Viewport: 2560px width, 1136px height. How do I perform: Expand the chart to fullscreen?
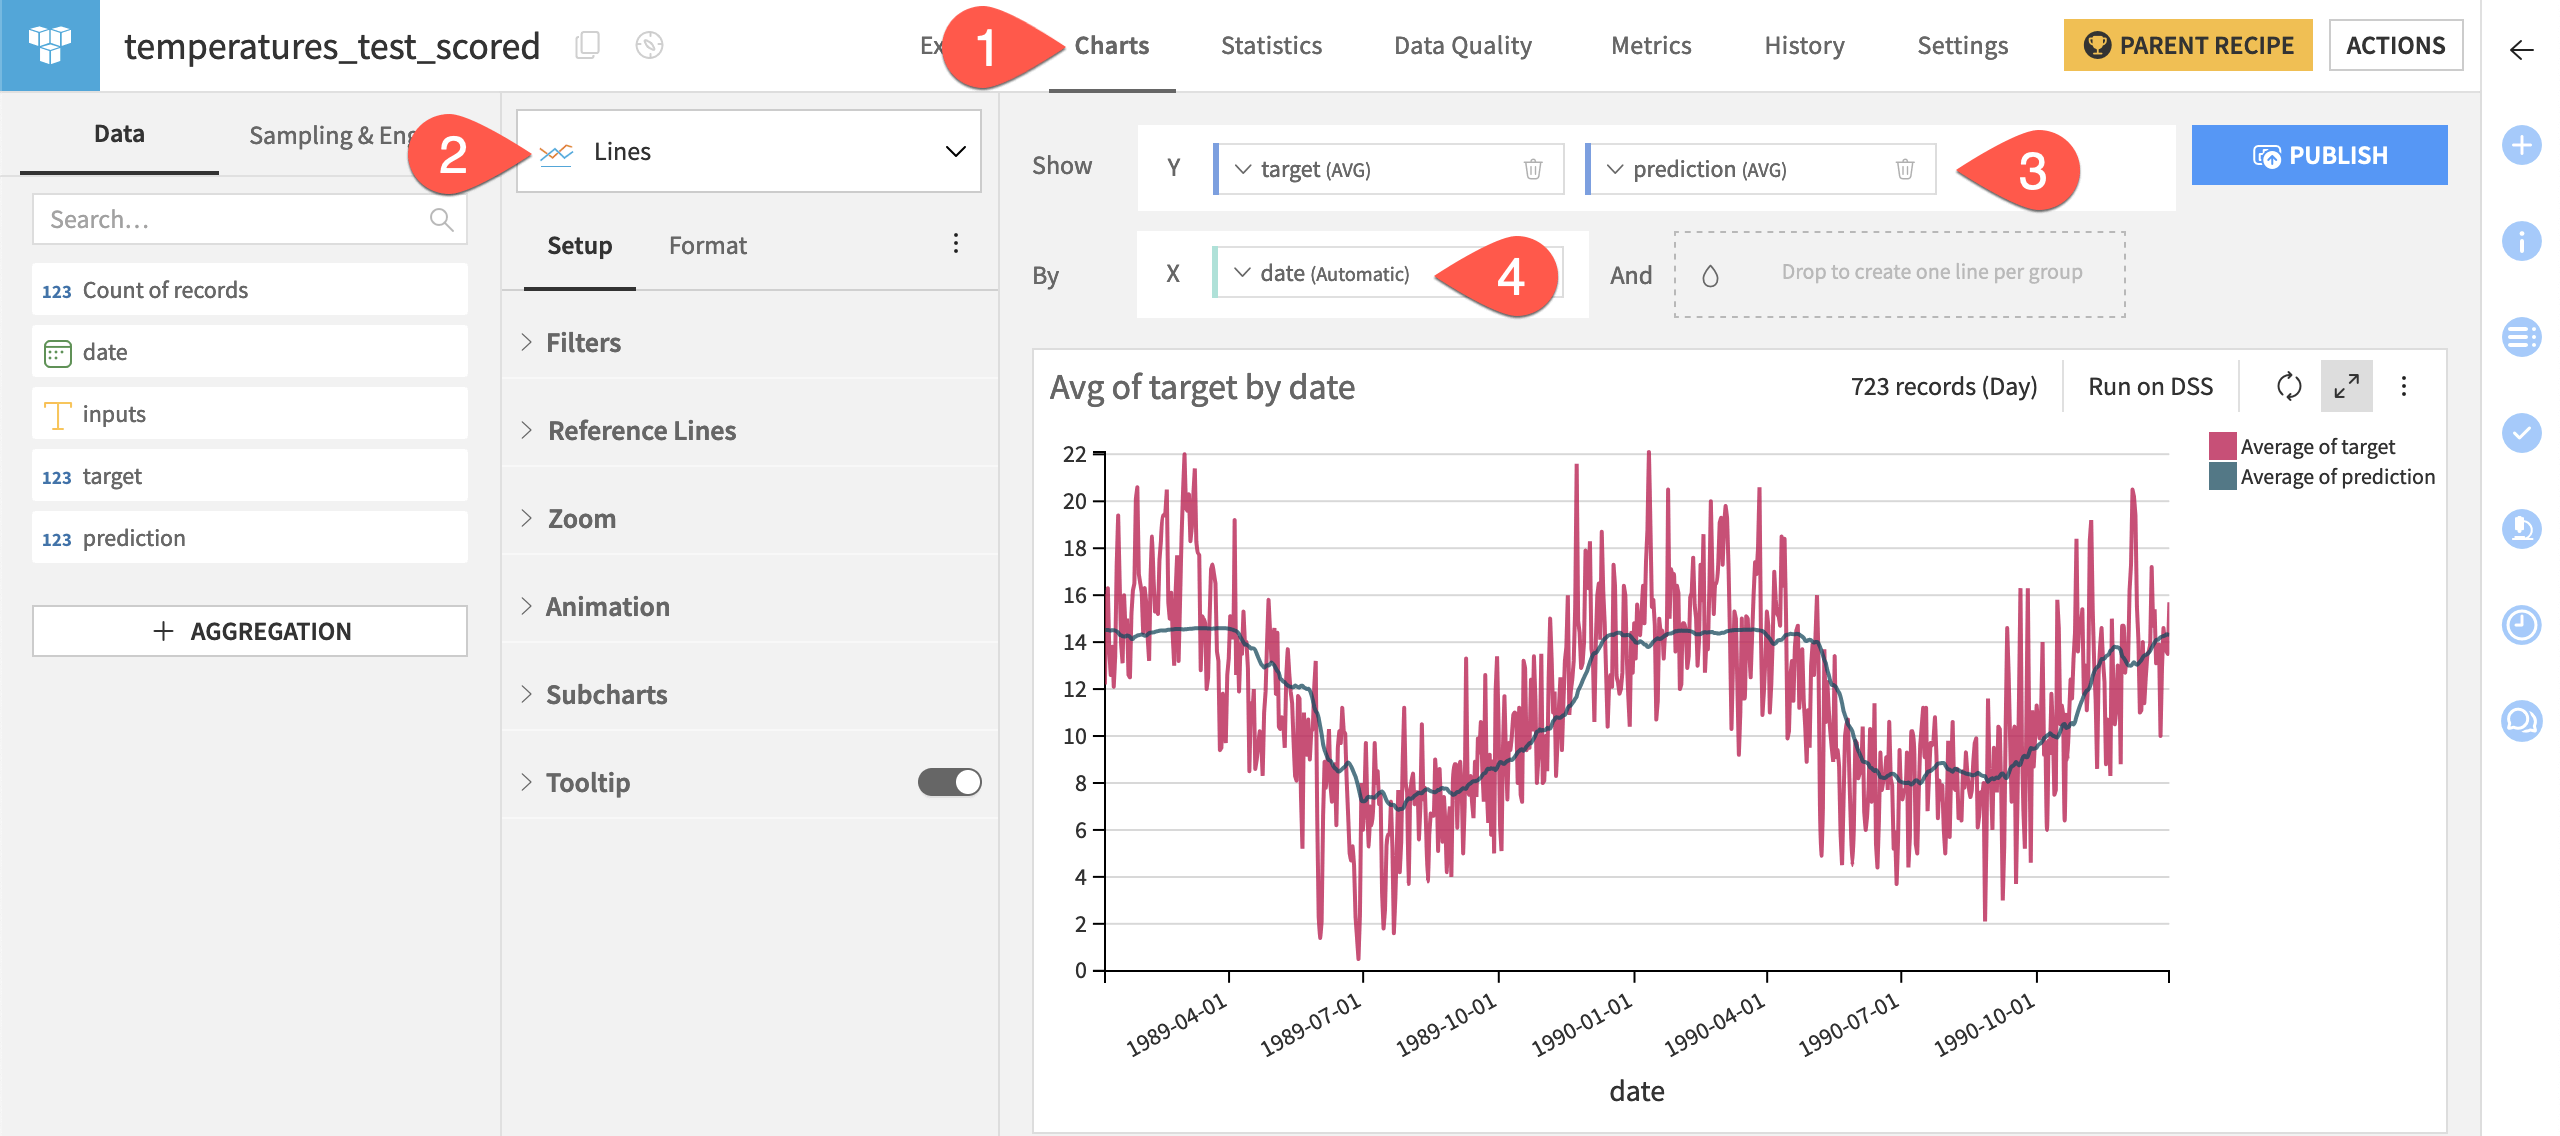click(x=2346, y=386)
